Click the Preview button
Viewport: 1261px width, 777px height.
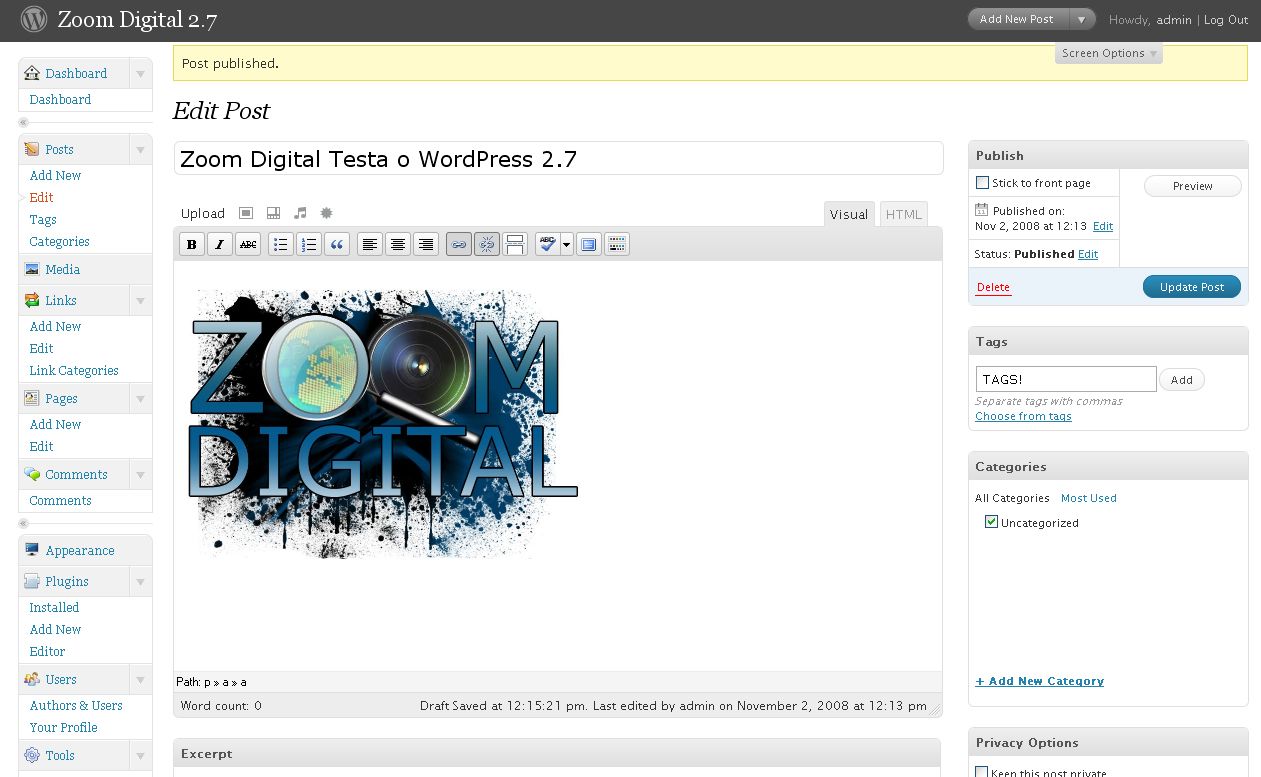click(x=1192, y=186)
